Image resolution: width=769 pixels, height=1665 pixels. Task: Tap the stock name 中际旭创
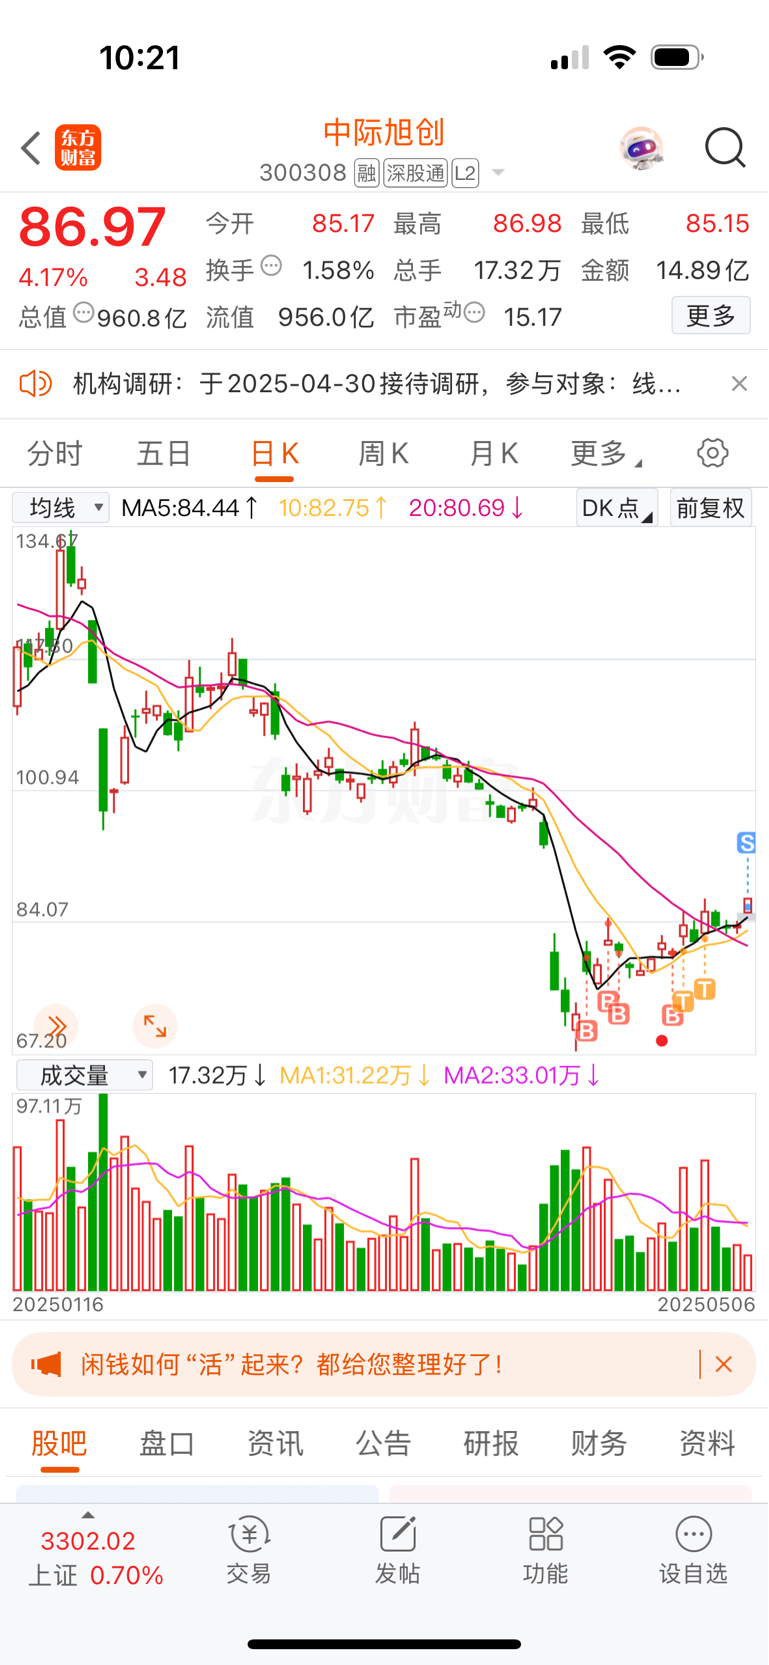pos(384,132)
